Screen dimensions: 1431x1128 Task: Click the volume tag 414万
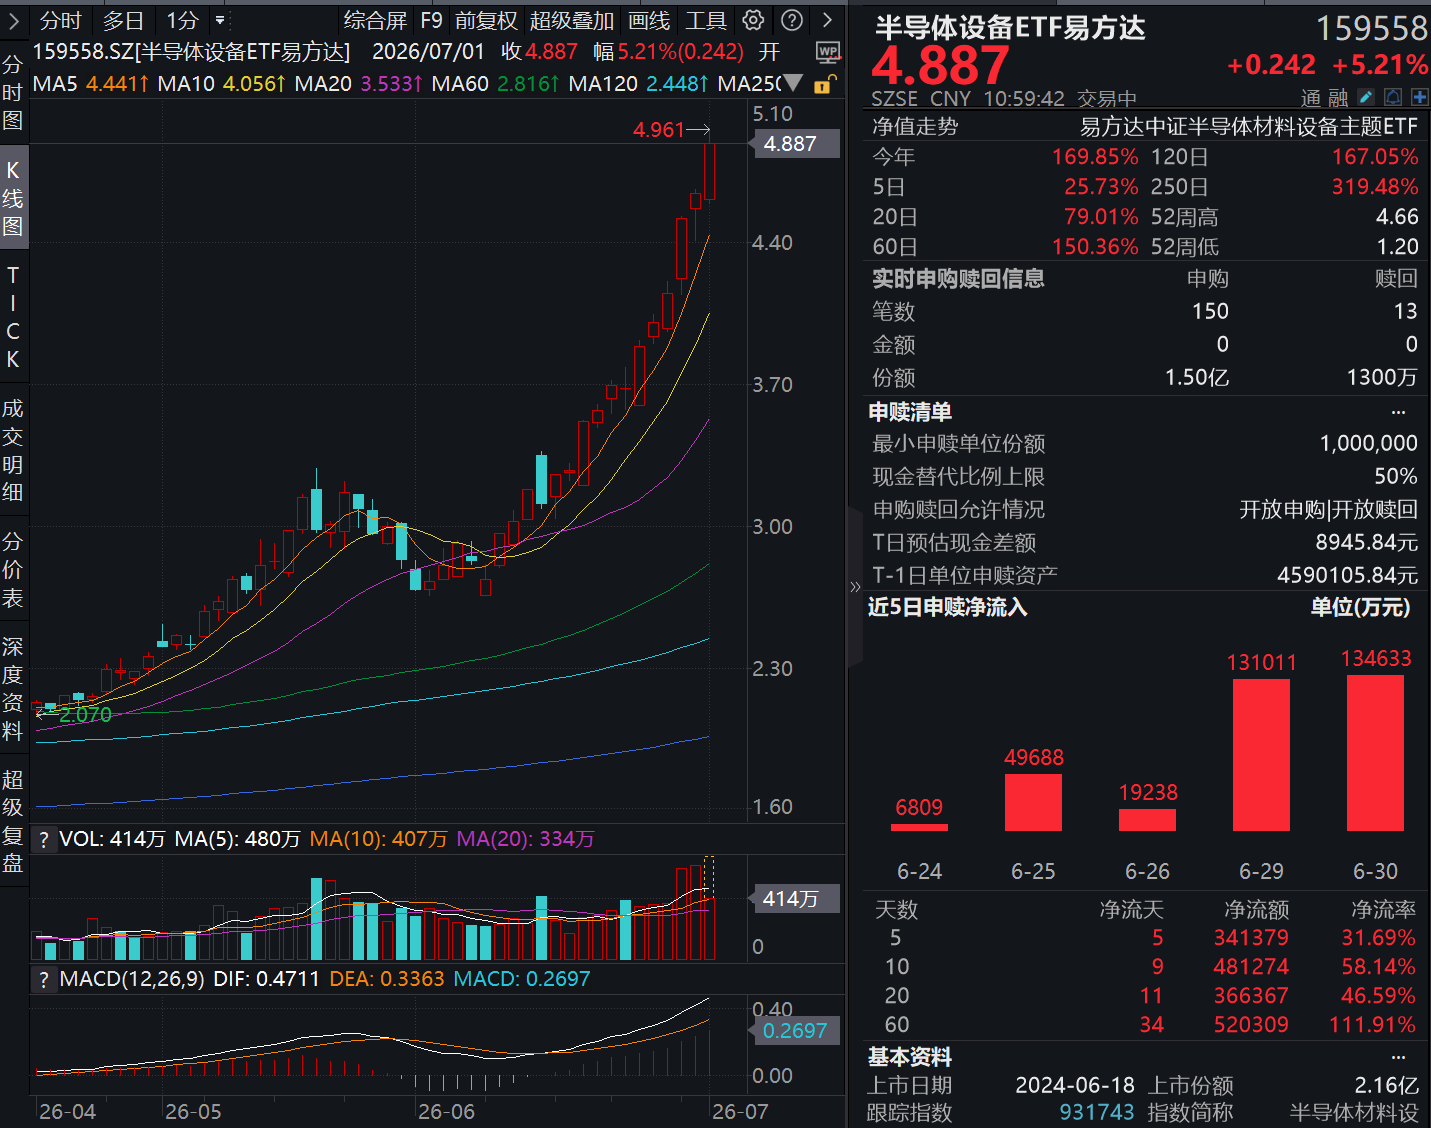tap(794, 899)
